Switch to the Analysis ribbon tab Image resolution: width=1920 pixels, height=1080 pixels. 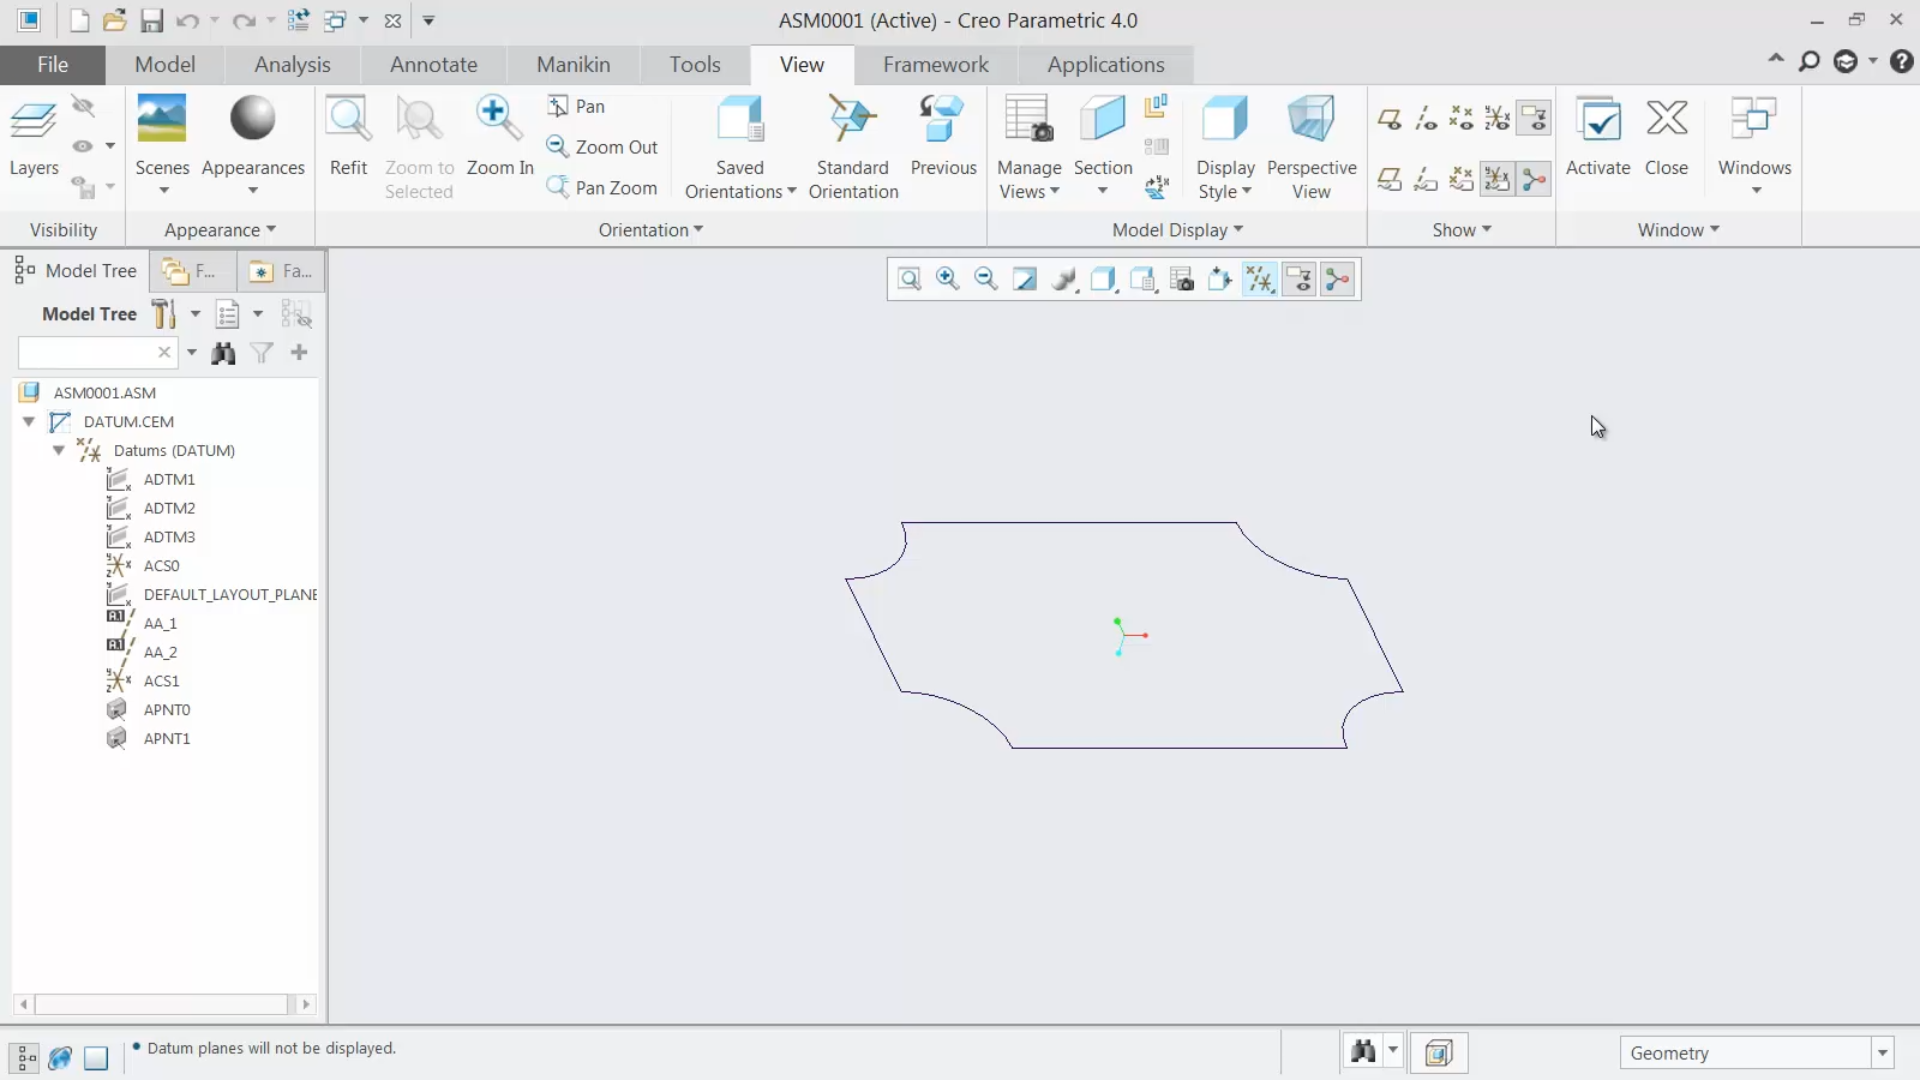coord(292,65)
